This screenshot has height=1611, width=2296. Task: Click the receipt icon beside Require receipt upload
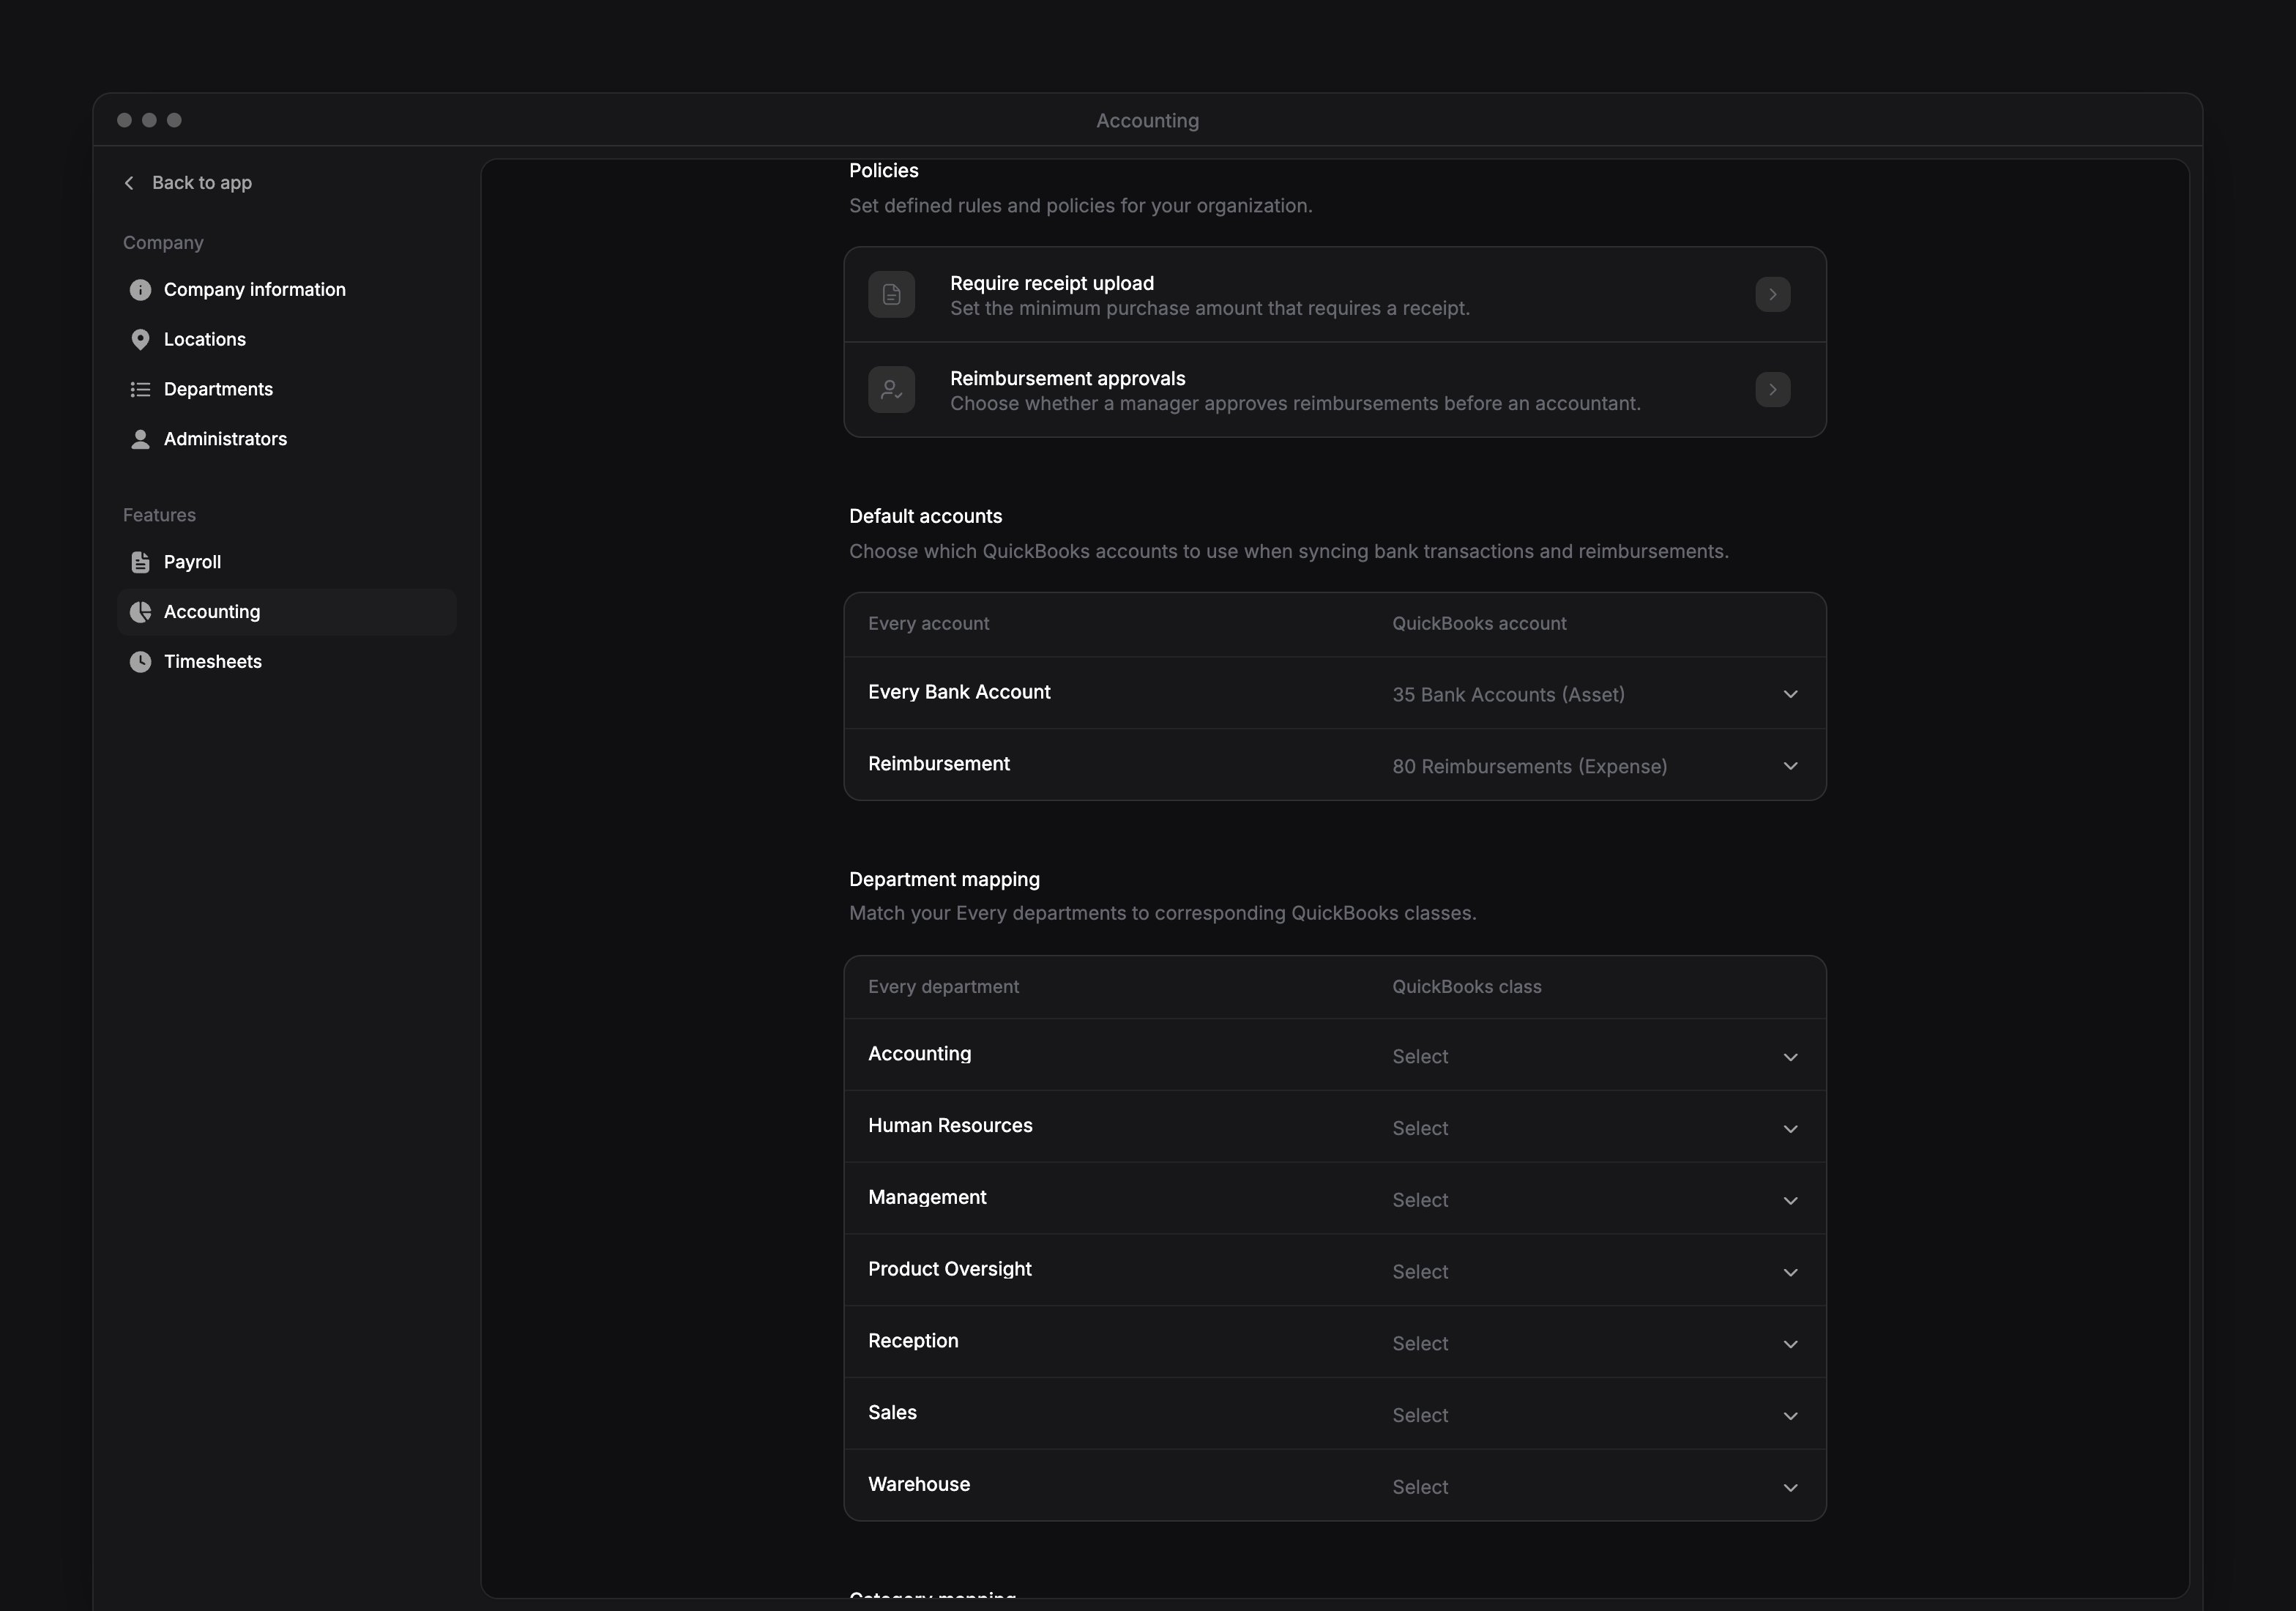tap(892, 295)
